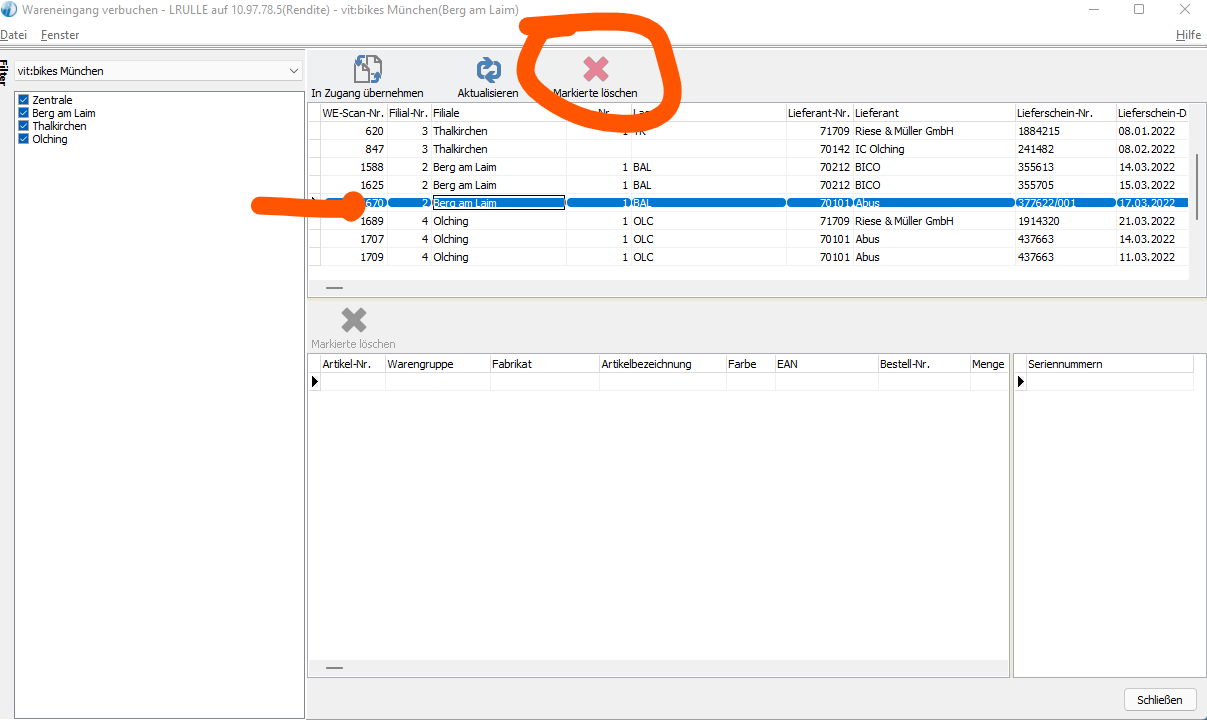Select the row with WE-Scan-Nr. 847
Screen dimensions: 1207x720
748,149
